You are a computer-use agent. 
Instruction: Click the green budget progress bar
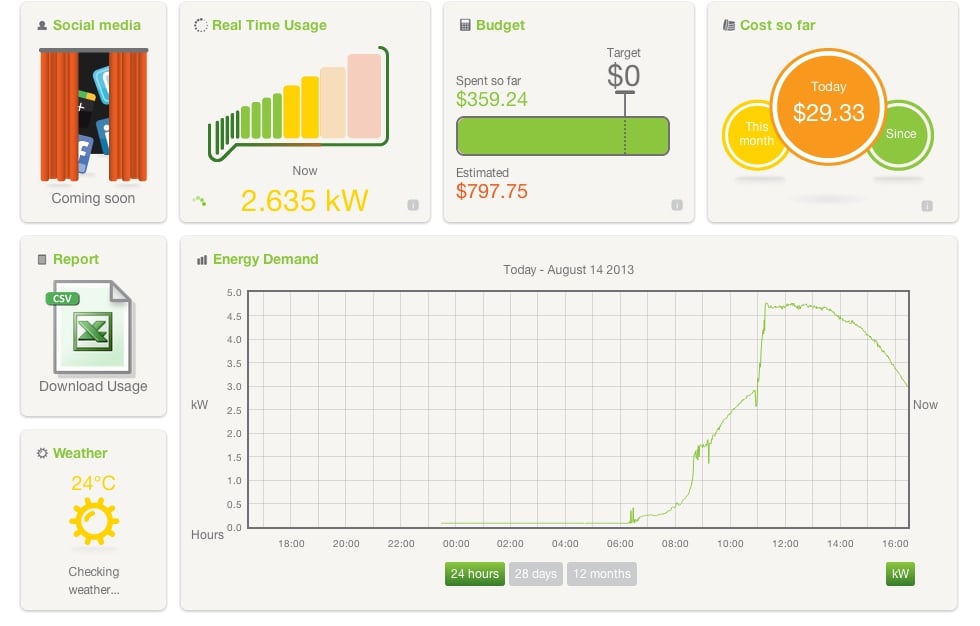click(x=562, y=136)
